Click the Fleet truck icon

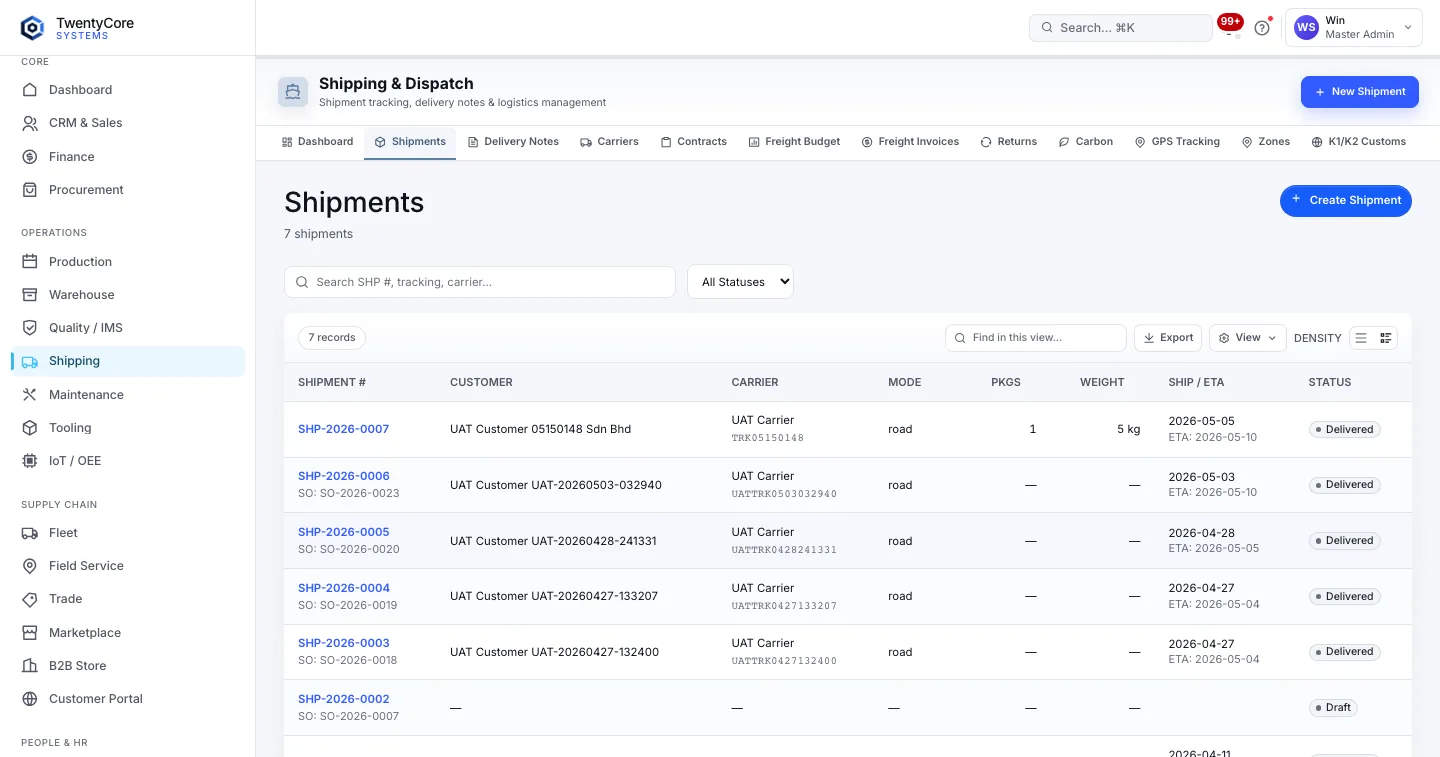click(30, 533)
